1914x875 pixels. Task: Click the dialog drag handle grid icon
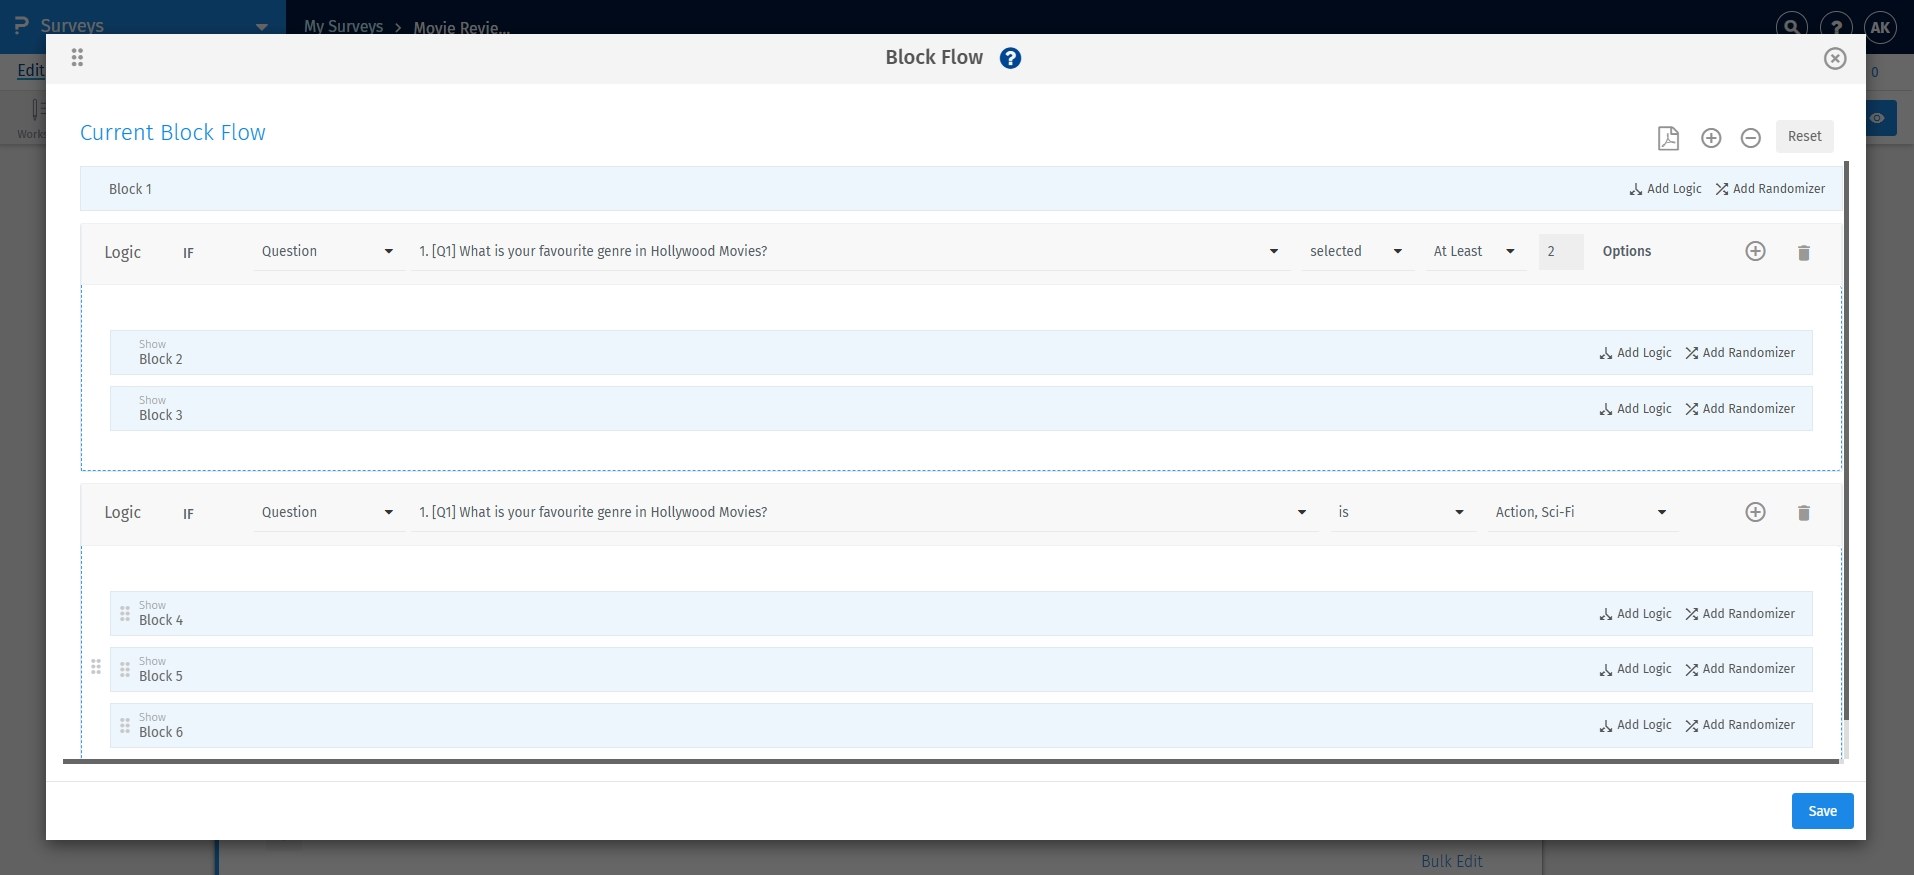pos(77,57)
